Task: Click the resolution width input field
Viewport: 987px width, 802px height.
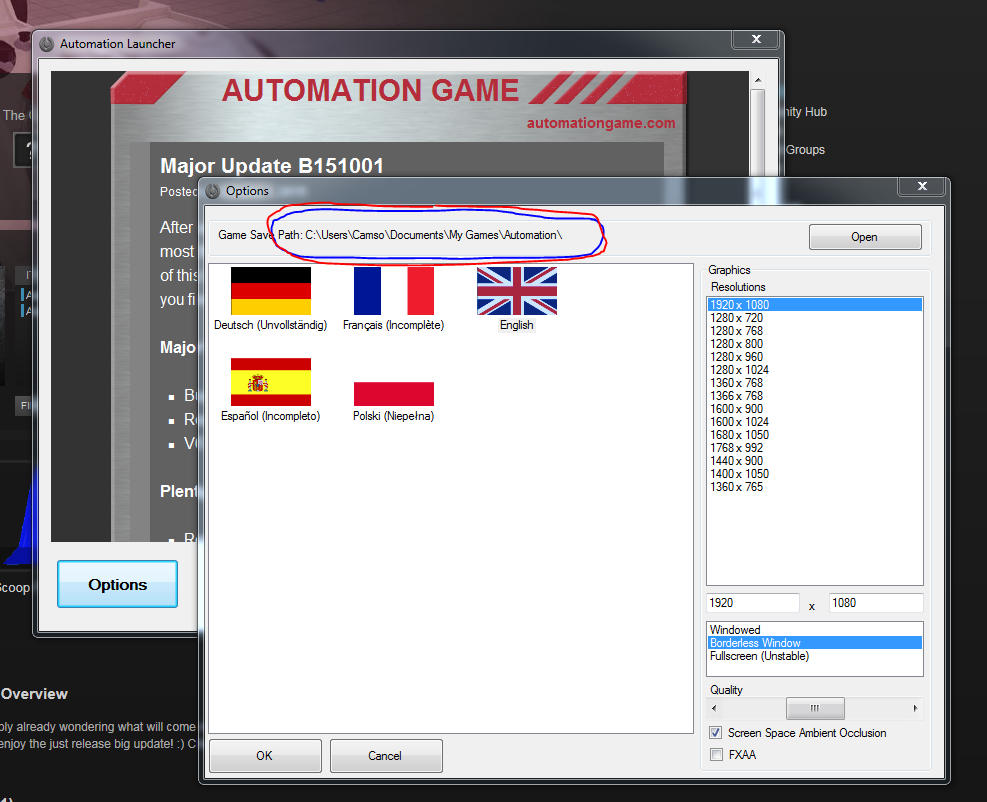Action: (752, 603)
